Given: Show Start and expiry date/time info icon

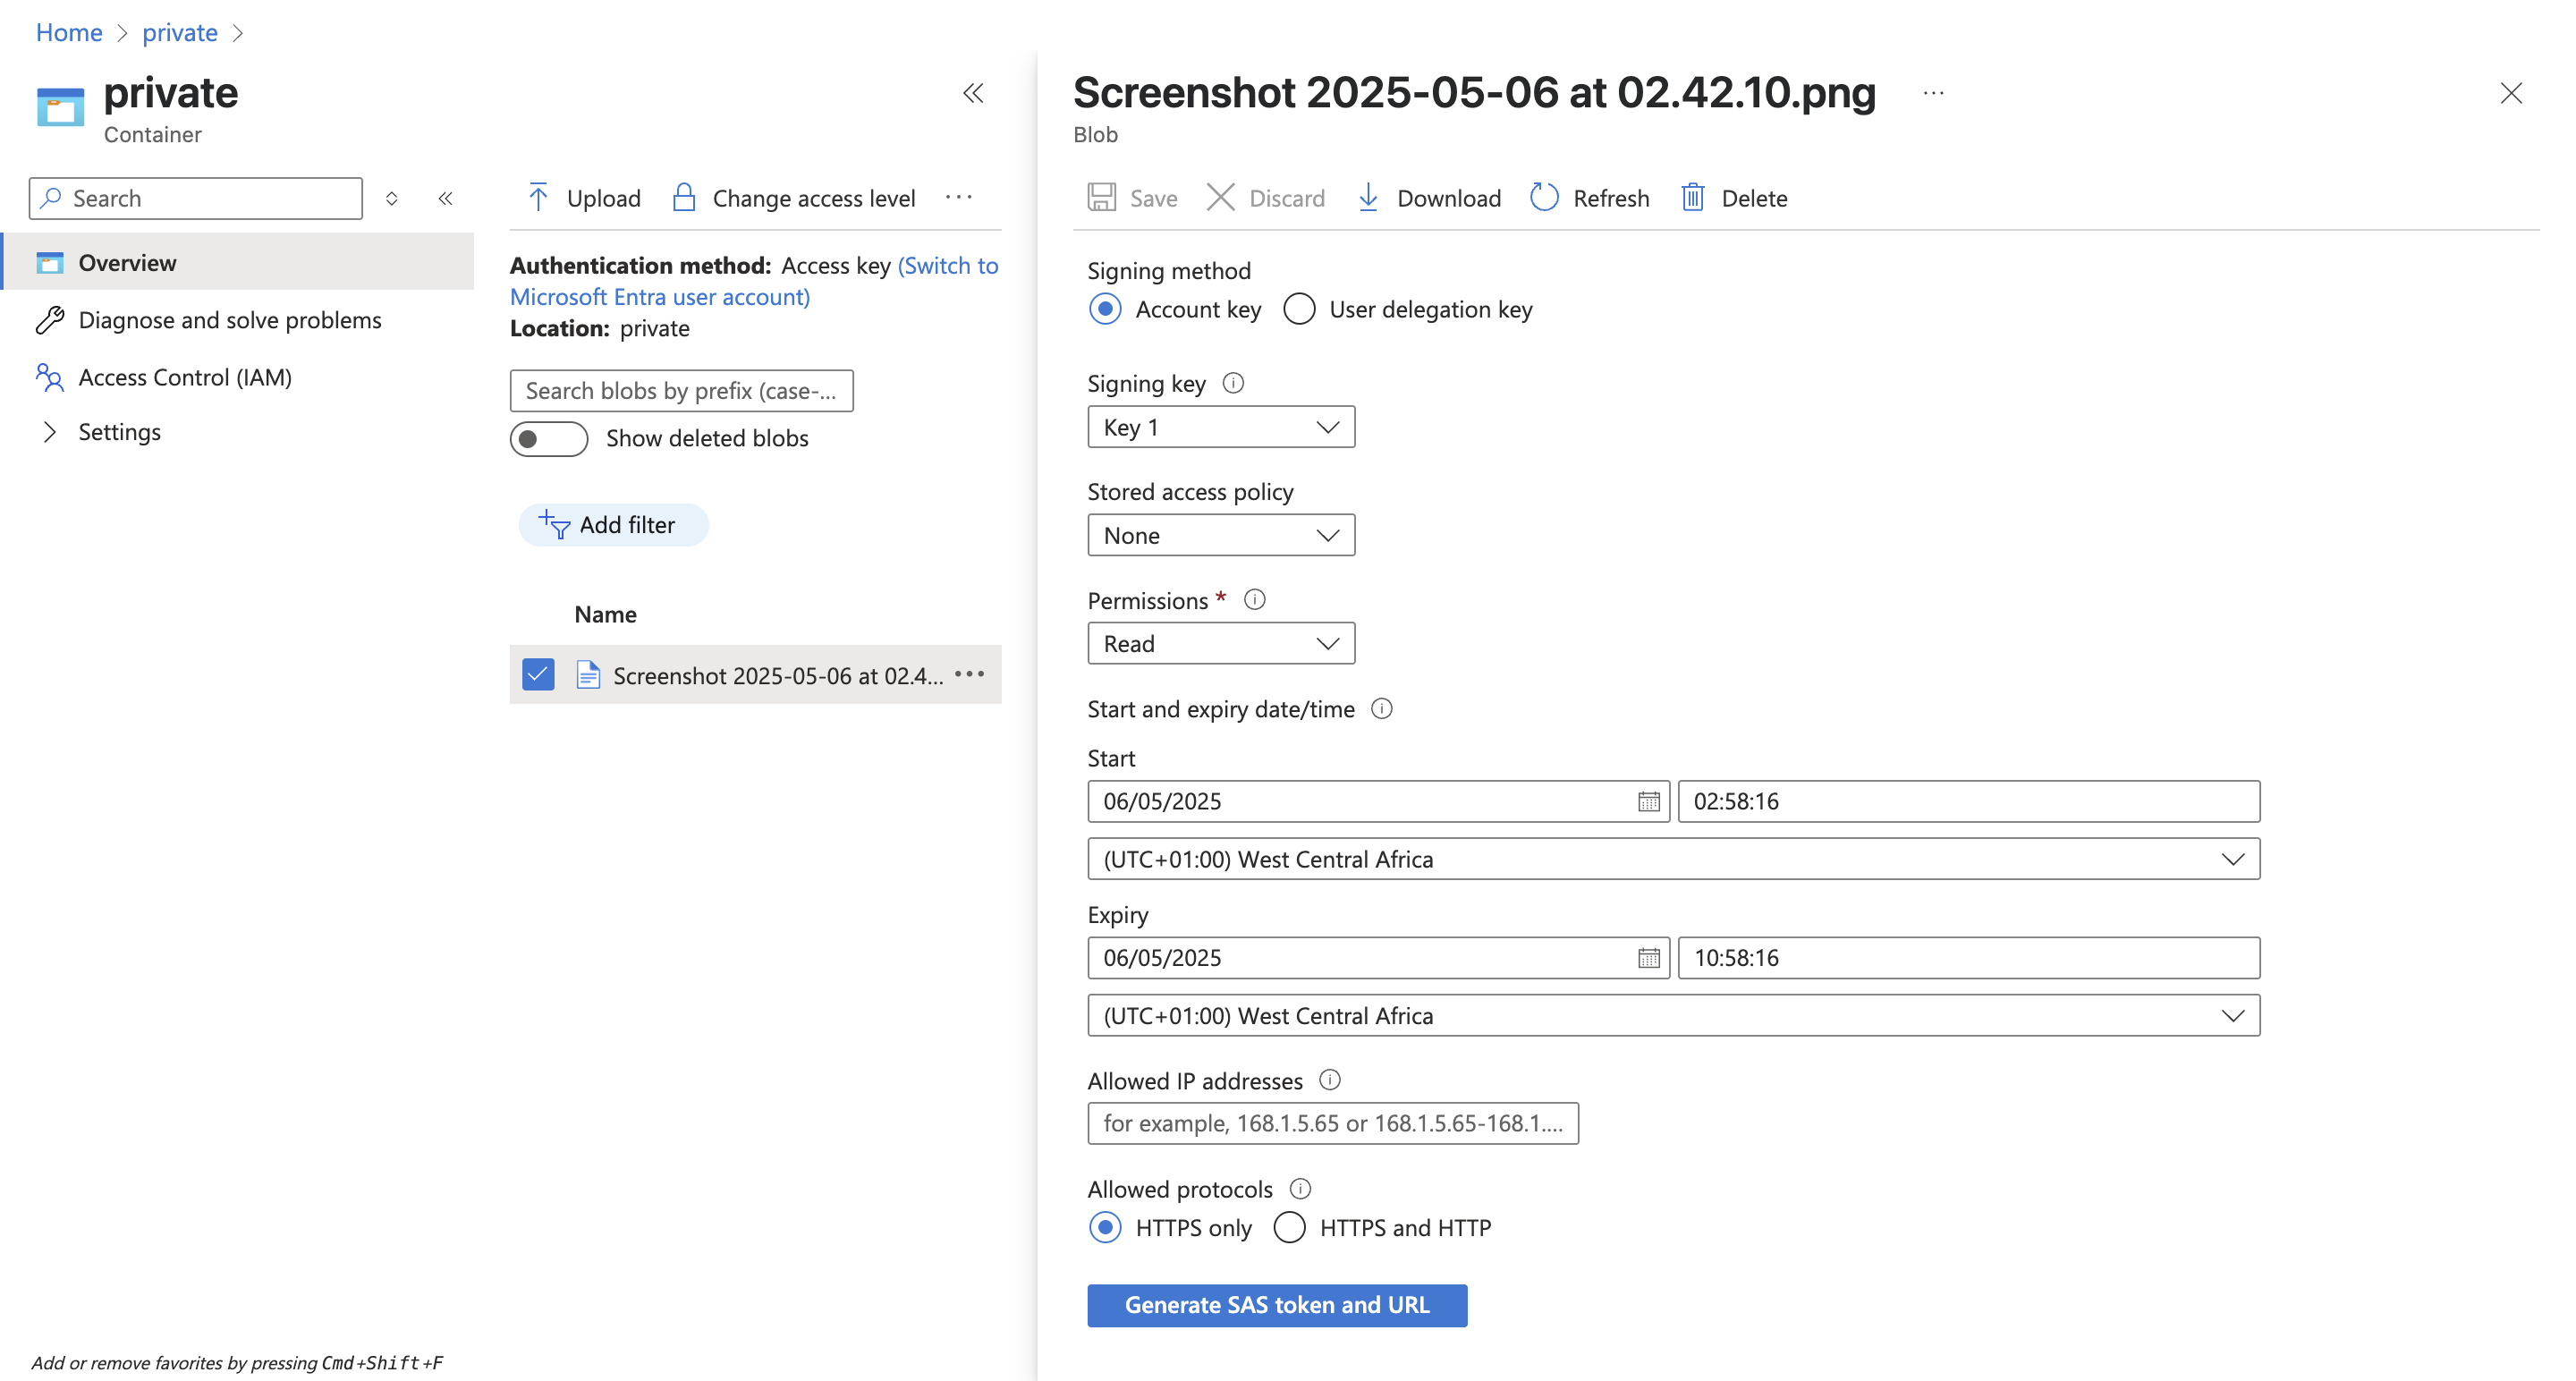Looking at the screenshot, I should click(1382, 708).
